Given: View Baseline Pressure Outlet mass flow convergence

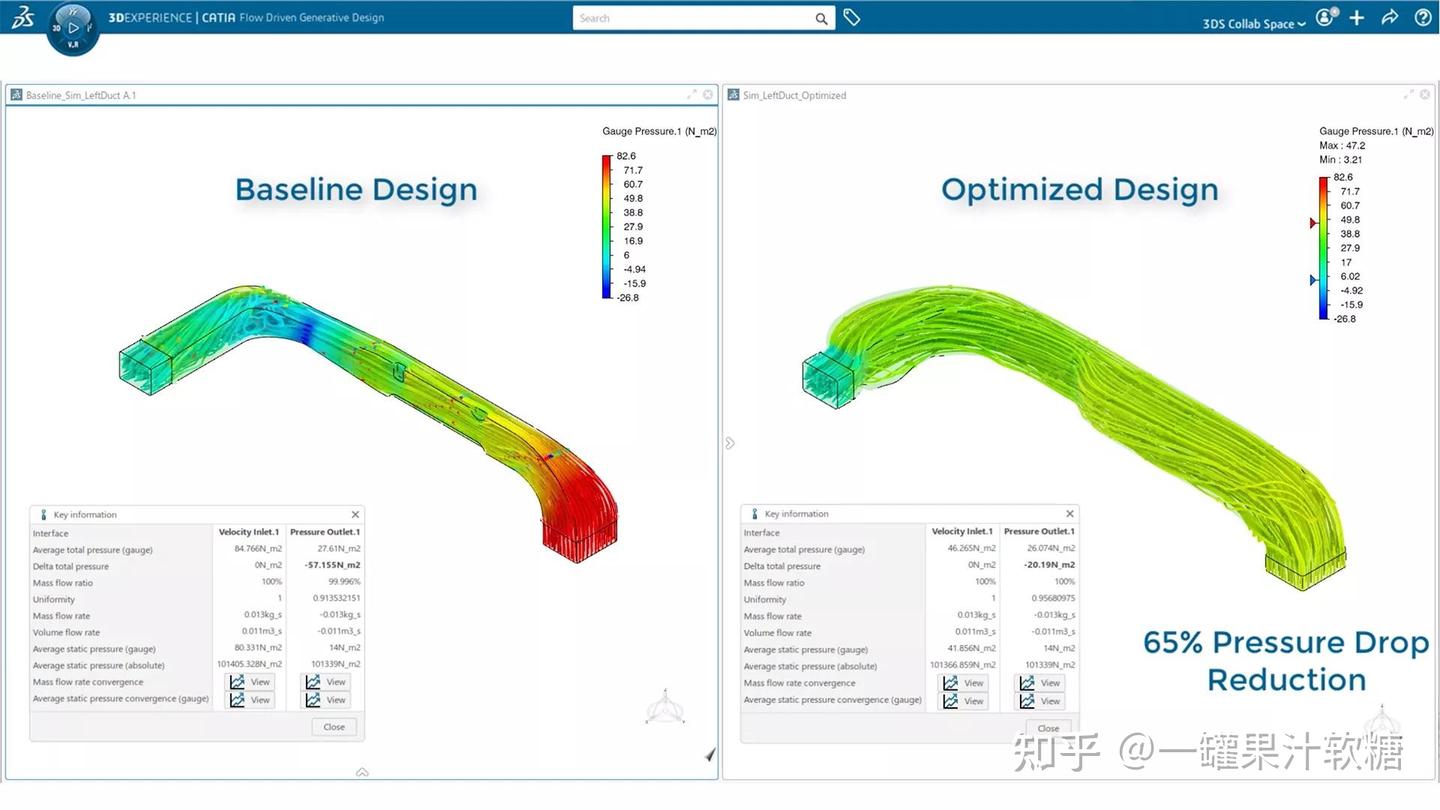Looking at the screenshot, I should pyautogui.click(x=326, y=682).
